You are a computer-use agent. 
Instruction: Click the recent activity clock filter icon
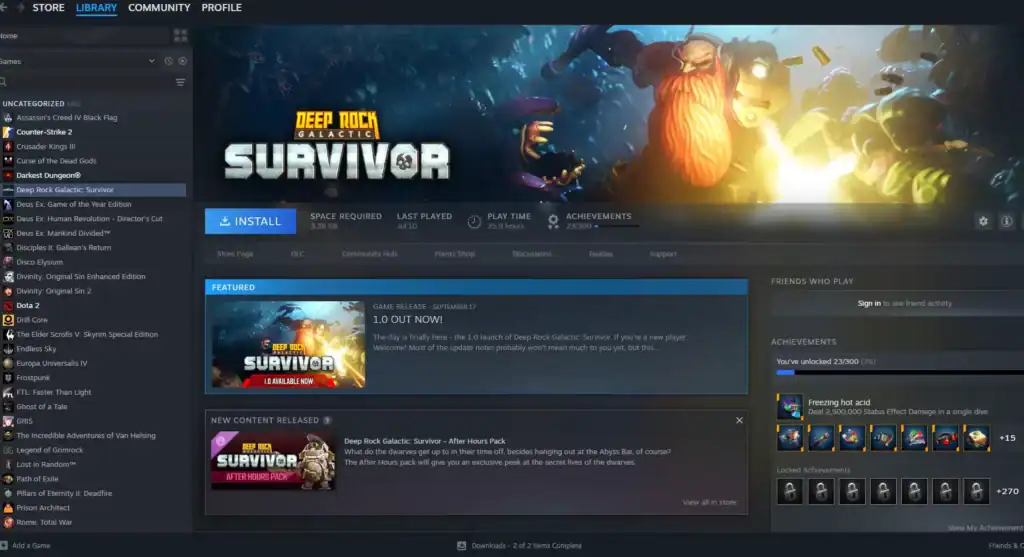[x=168, y=61]
